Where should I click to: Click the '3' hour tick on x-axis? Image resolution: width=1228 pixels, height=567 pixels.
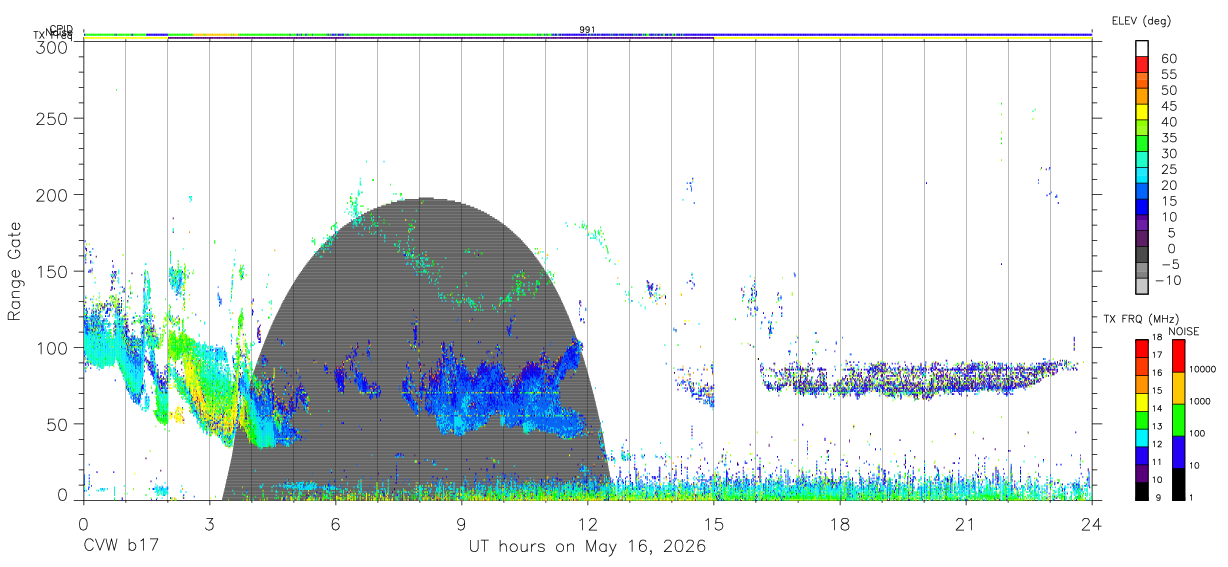(210, 524)
